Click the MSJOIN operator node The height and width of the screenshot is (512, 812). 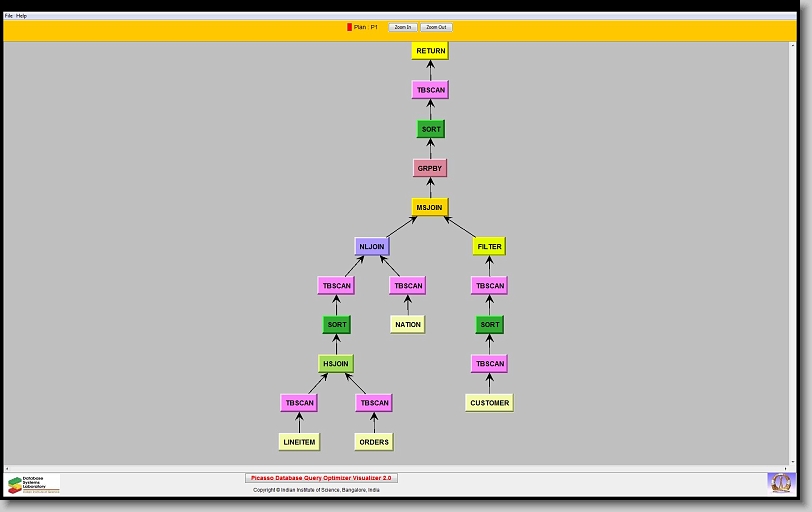coord(430,207)
